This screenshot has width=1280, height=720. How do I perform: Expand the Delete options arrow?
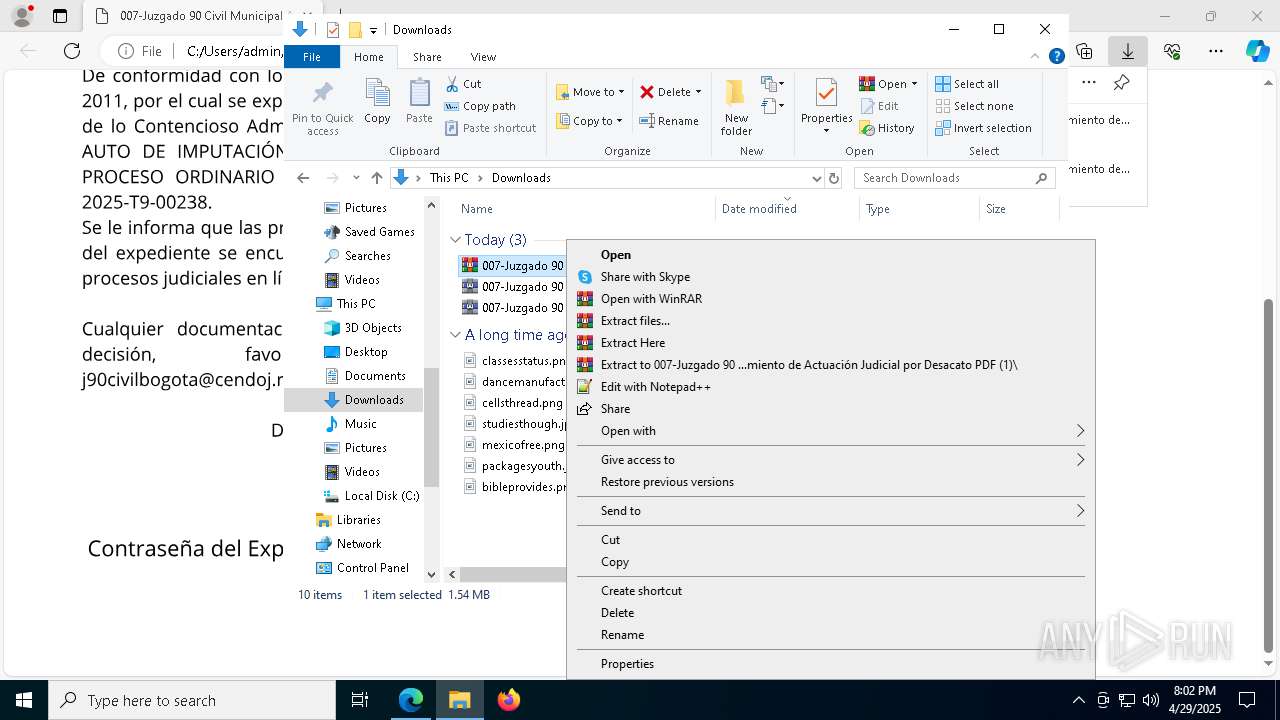[x=698, y=92]
